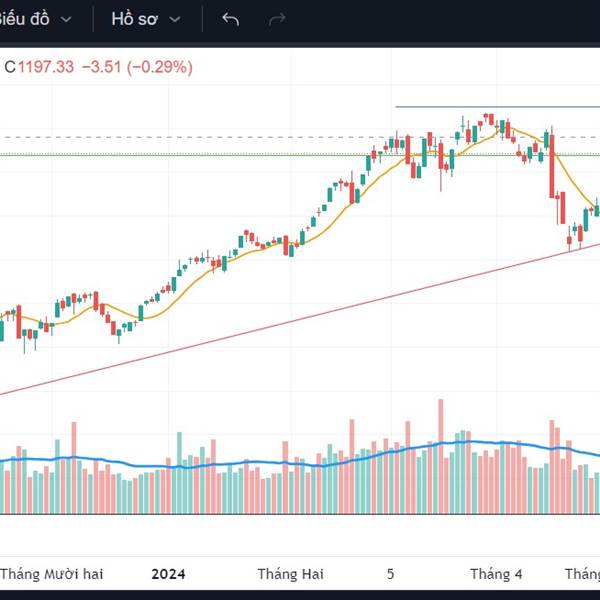
Task: Click the undo arrow icon
Action: point(231,20)
